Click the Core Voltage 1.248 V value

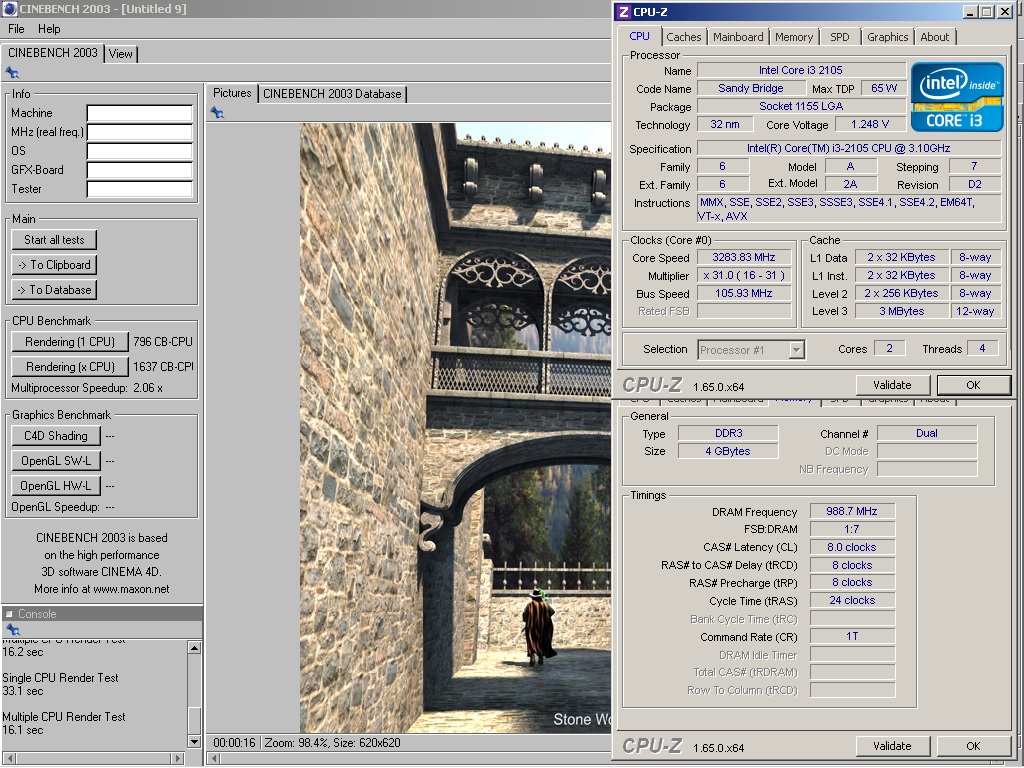point(870,124)
